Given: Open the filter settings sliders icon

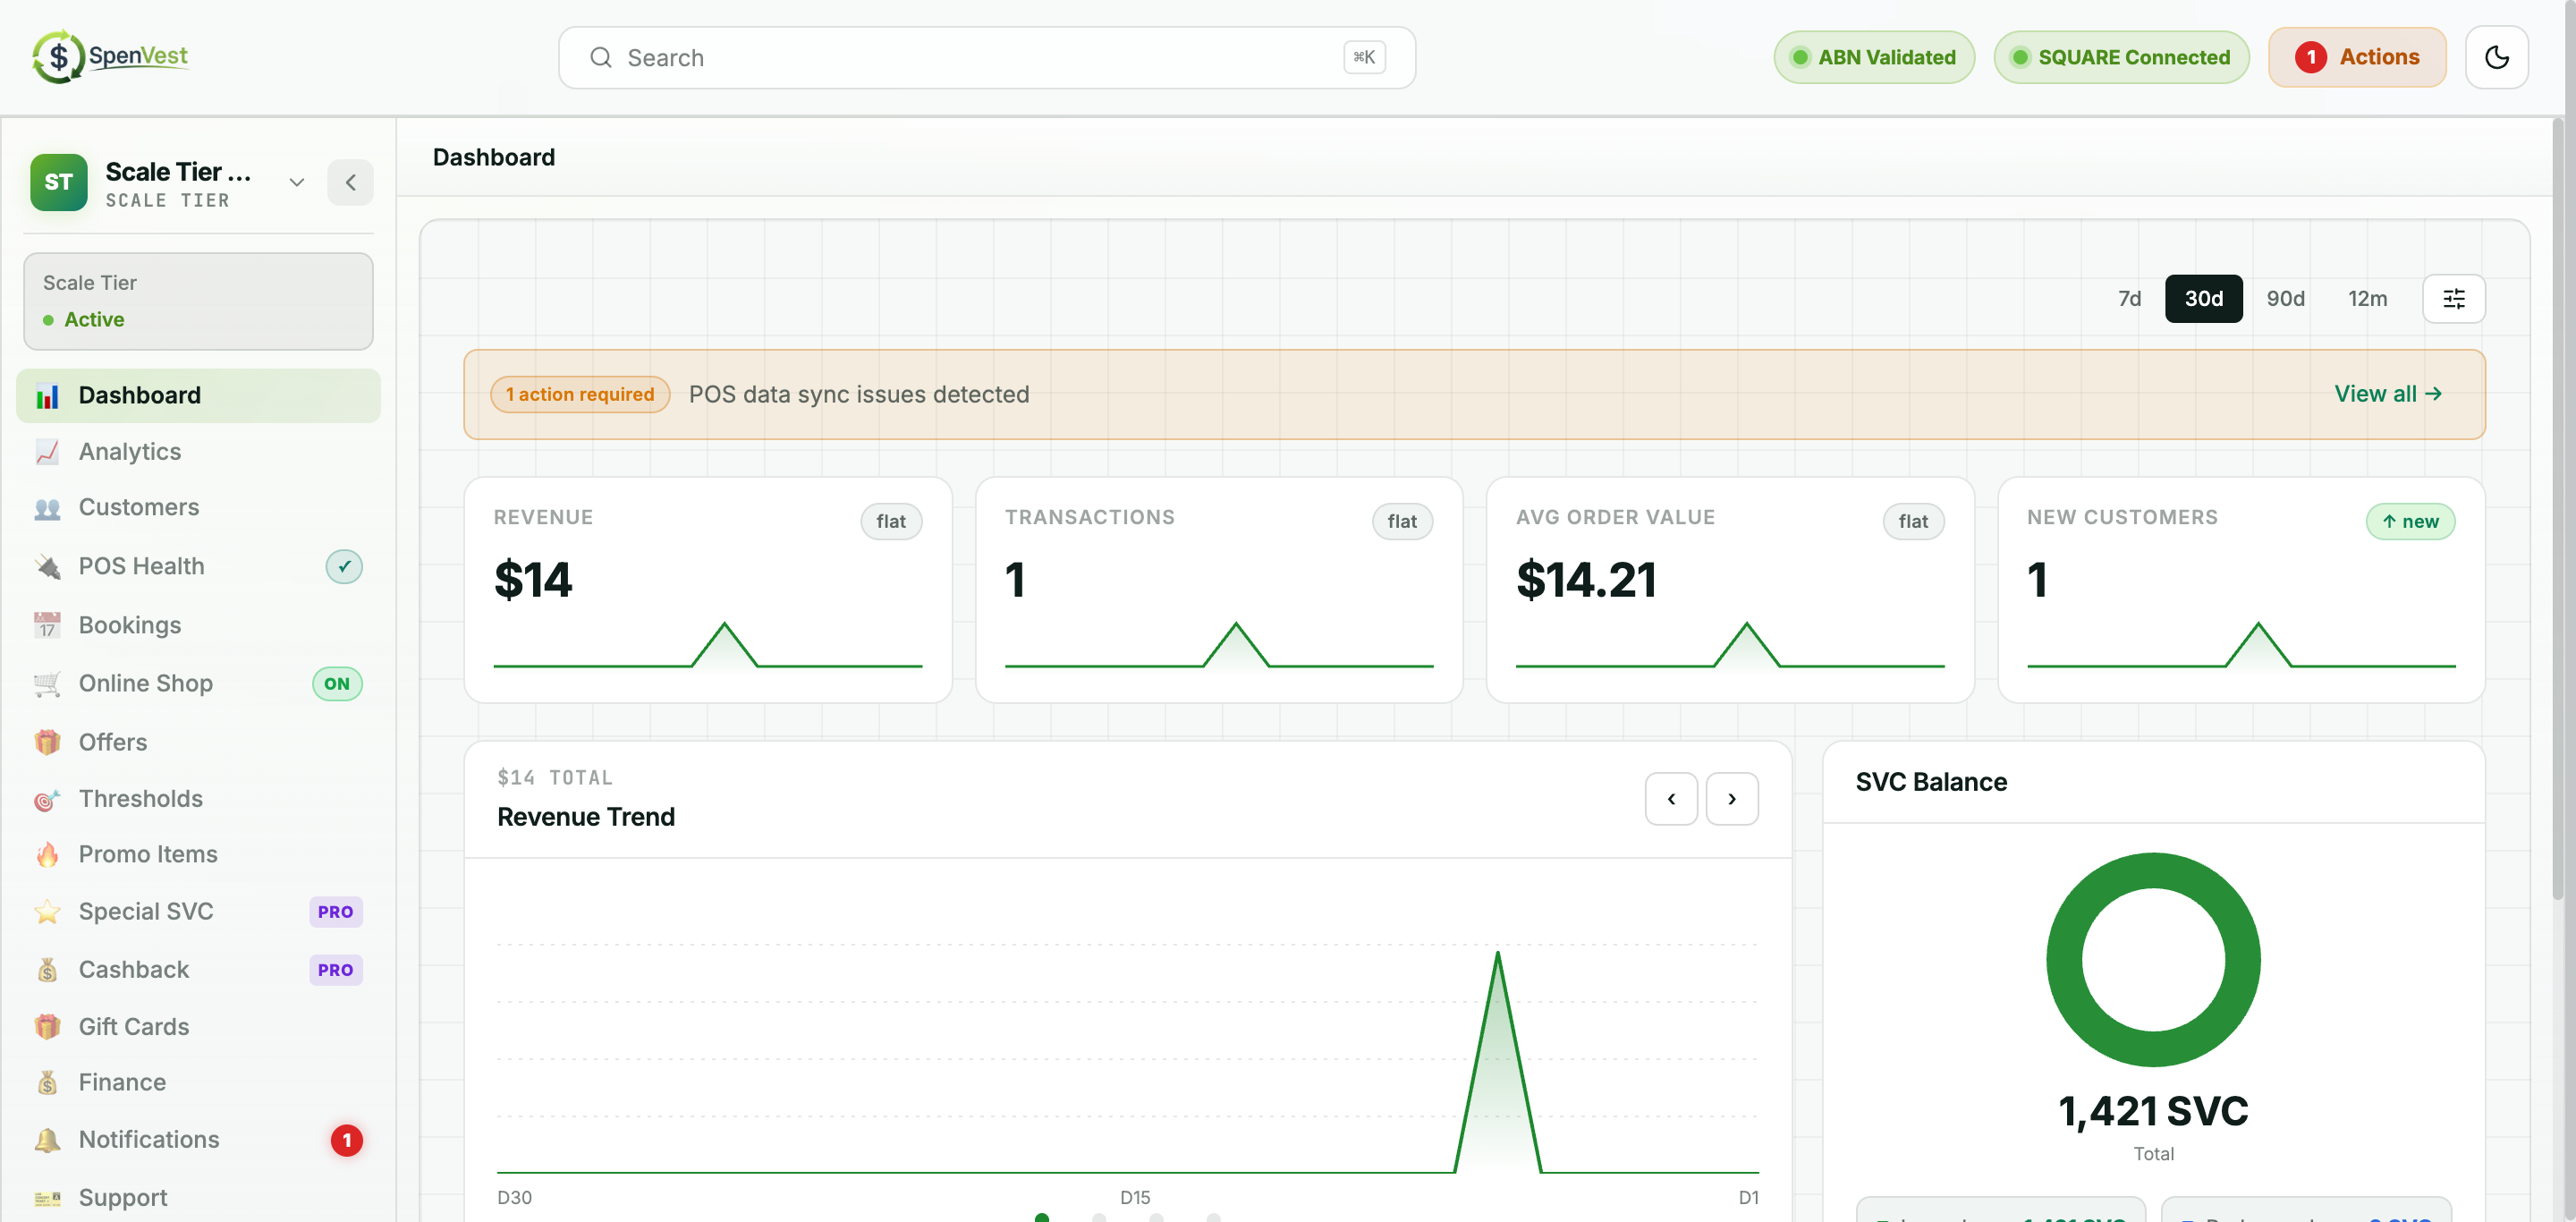Looking at the screenshot, I should (x=2453, y=298).
